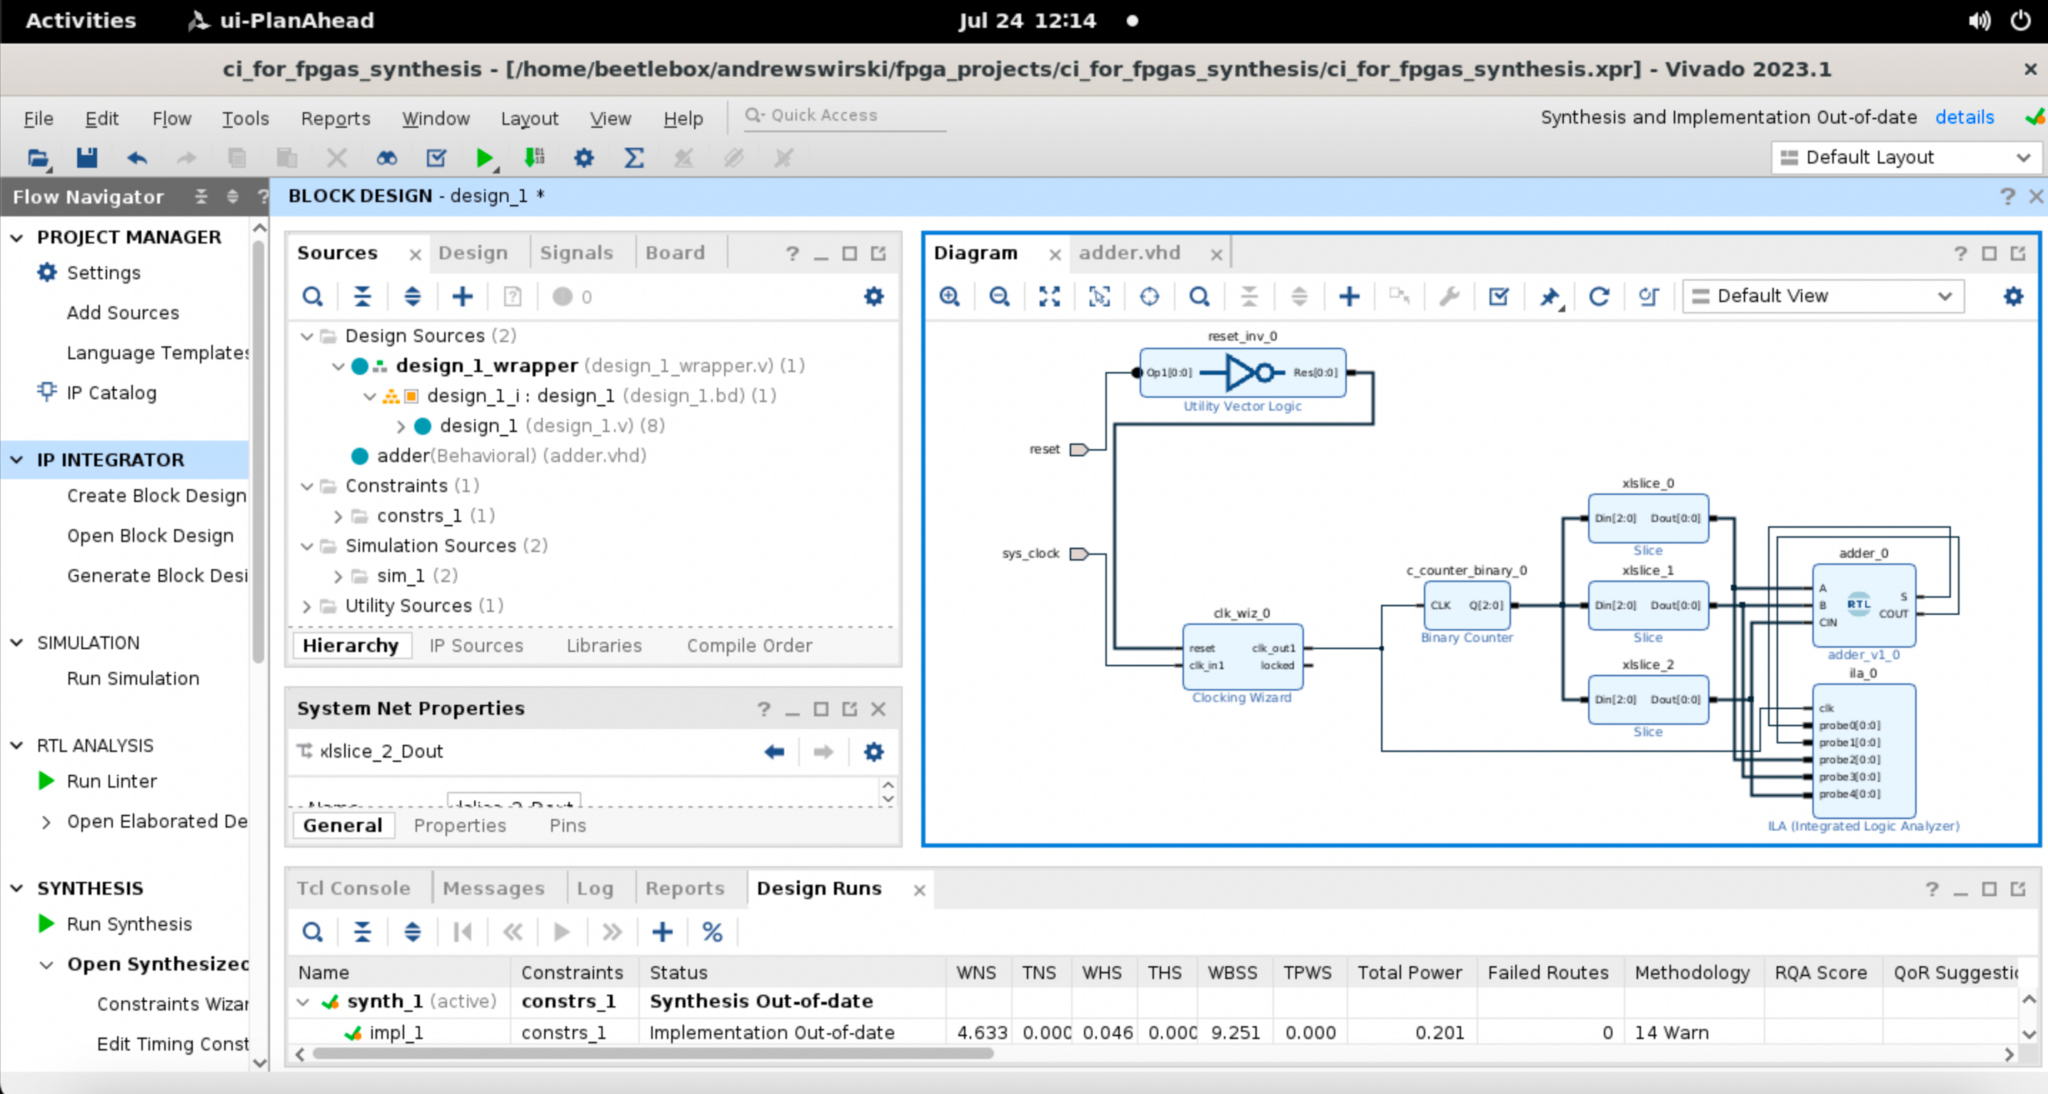The width and height of the screenshot is (2048, 1094).
Task: Open Customize Block Design wrench icon
Action: click(x=1448, y=296)
